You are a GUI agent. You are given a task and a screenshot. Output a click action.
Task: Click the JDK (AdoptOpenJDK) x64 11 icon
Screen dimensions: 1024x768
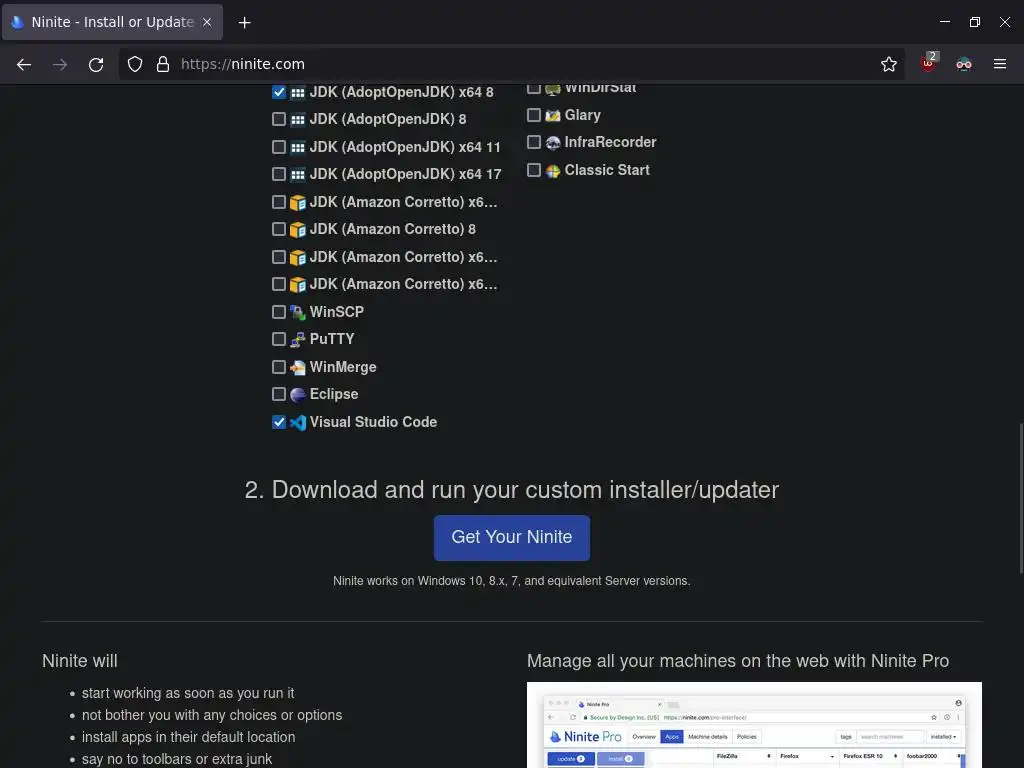click(298, 148)
